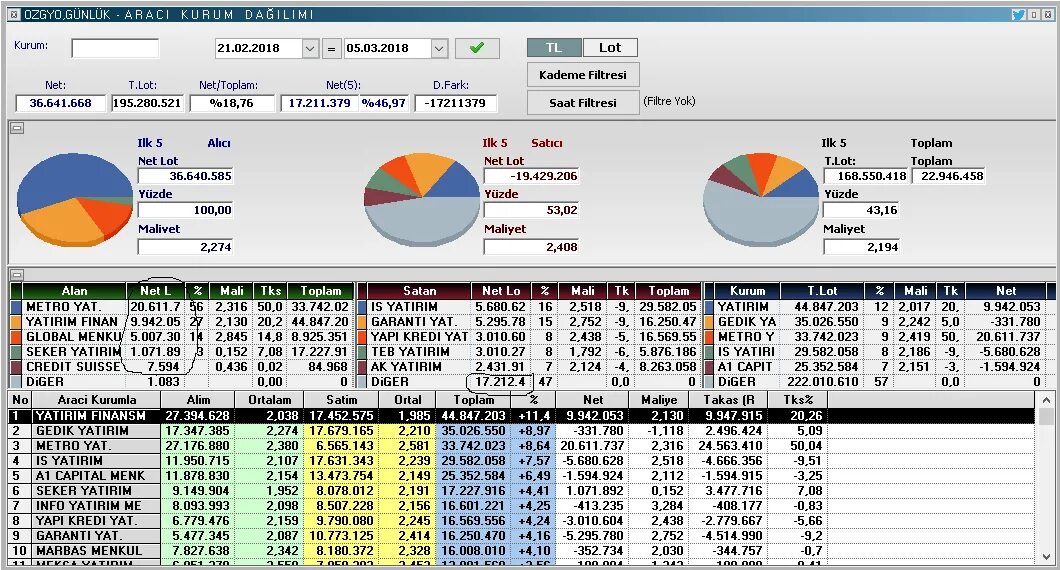Select row 5 A1 CAPITAL MENK
Screen dimensions: 1060x570
(x=521, y=475)
